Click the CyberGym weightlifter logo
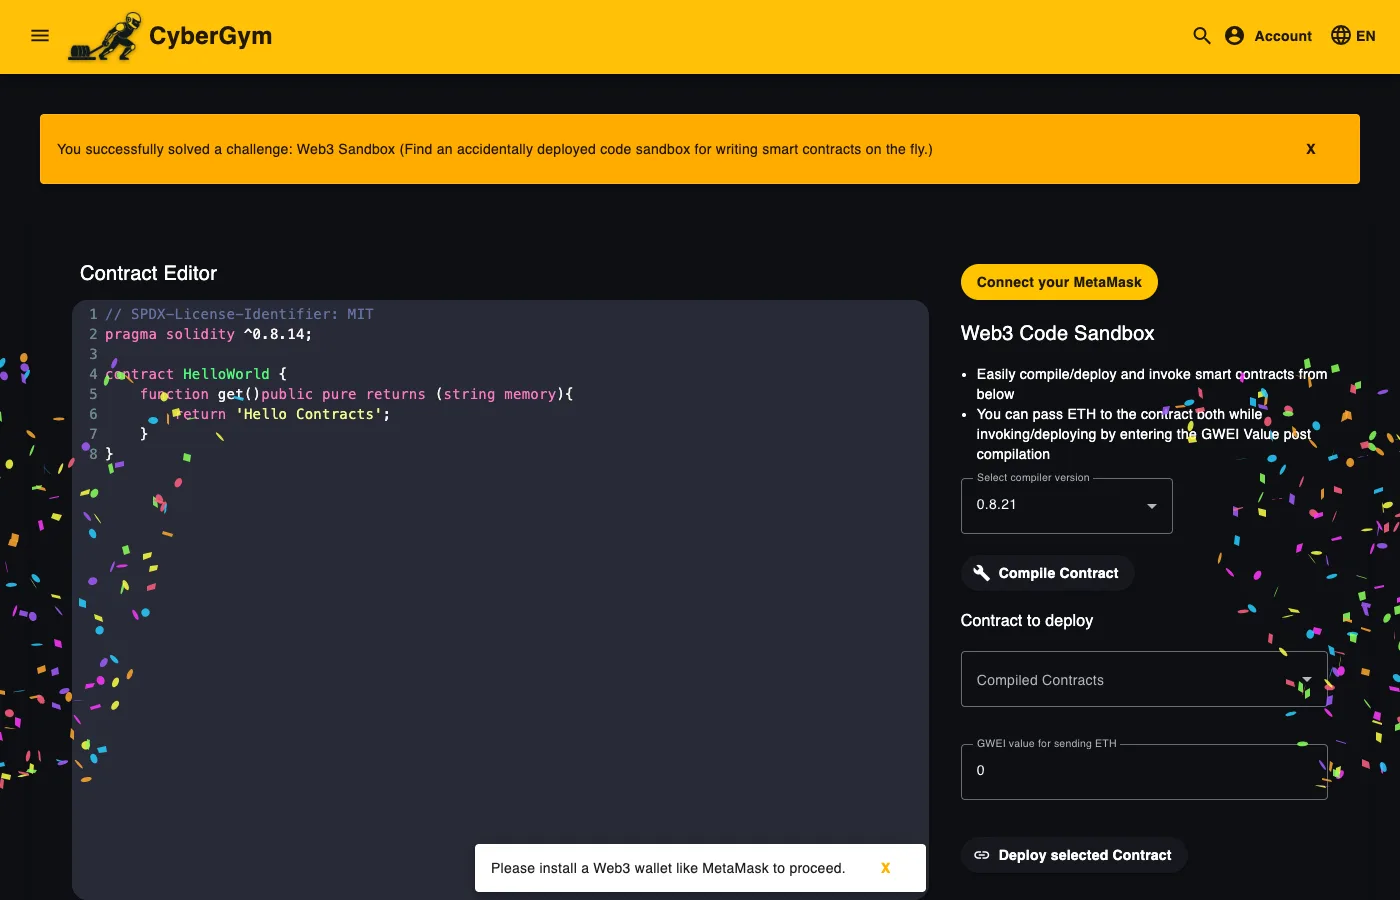The height and width of the screenshot is (900, 1400). pyautogui.click(x=105, y=37)
